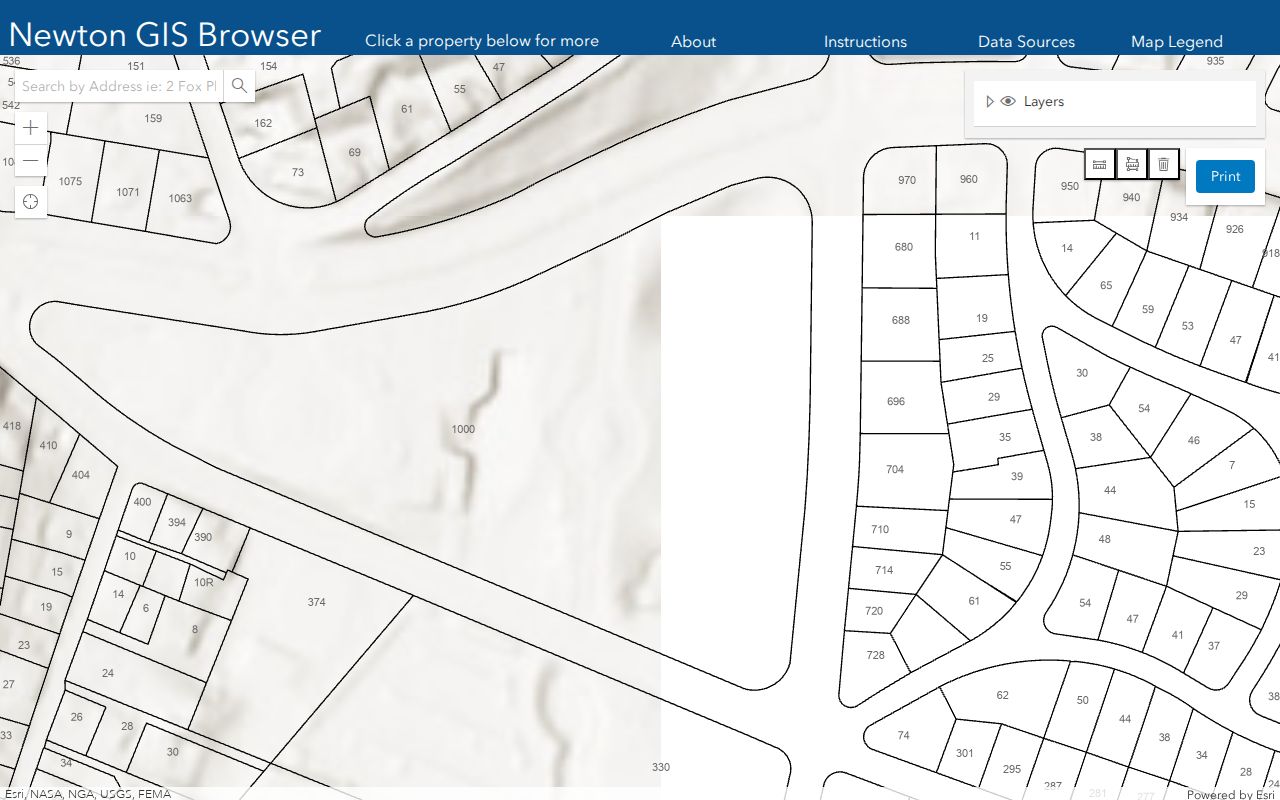Select parcel labeled 696
Viewport: 1280px width, 800px height.
click(x=896, y=401)
